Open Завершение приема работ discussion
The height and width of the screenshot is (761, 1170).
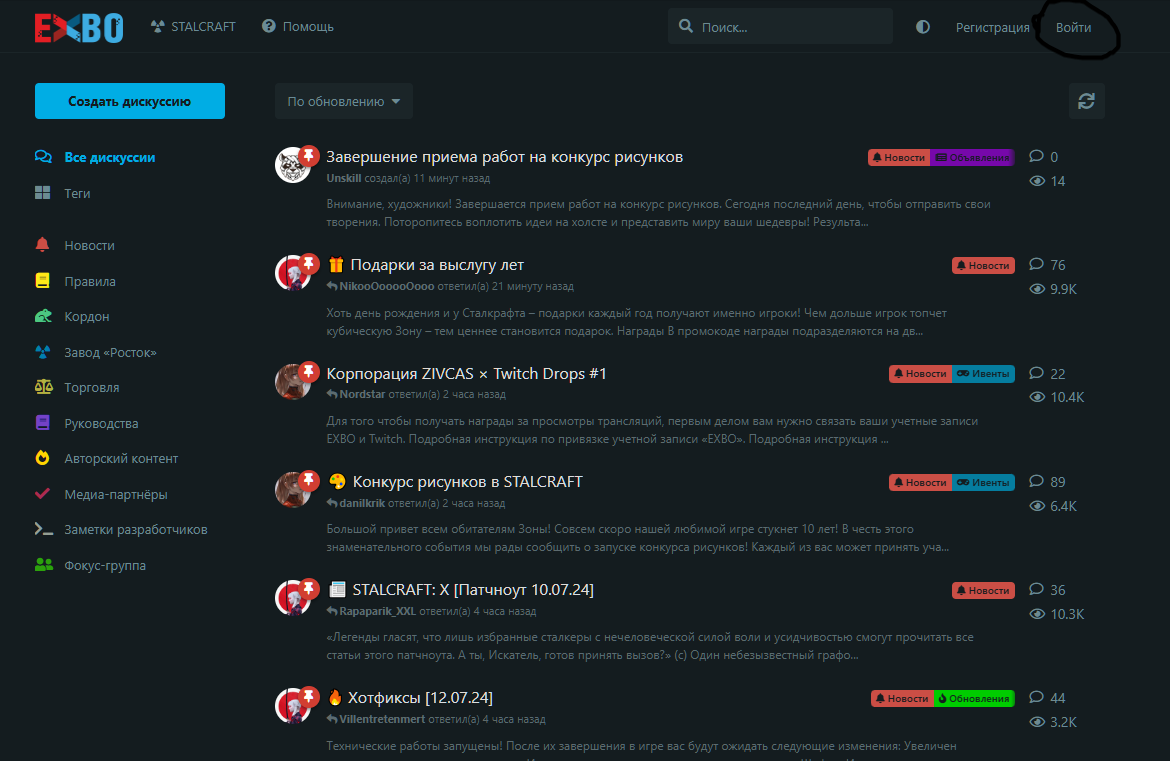(x=504, y=157)
